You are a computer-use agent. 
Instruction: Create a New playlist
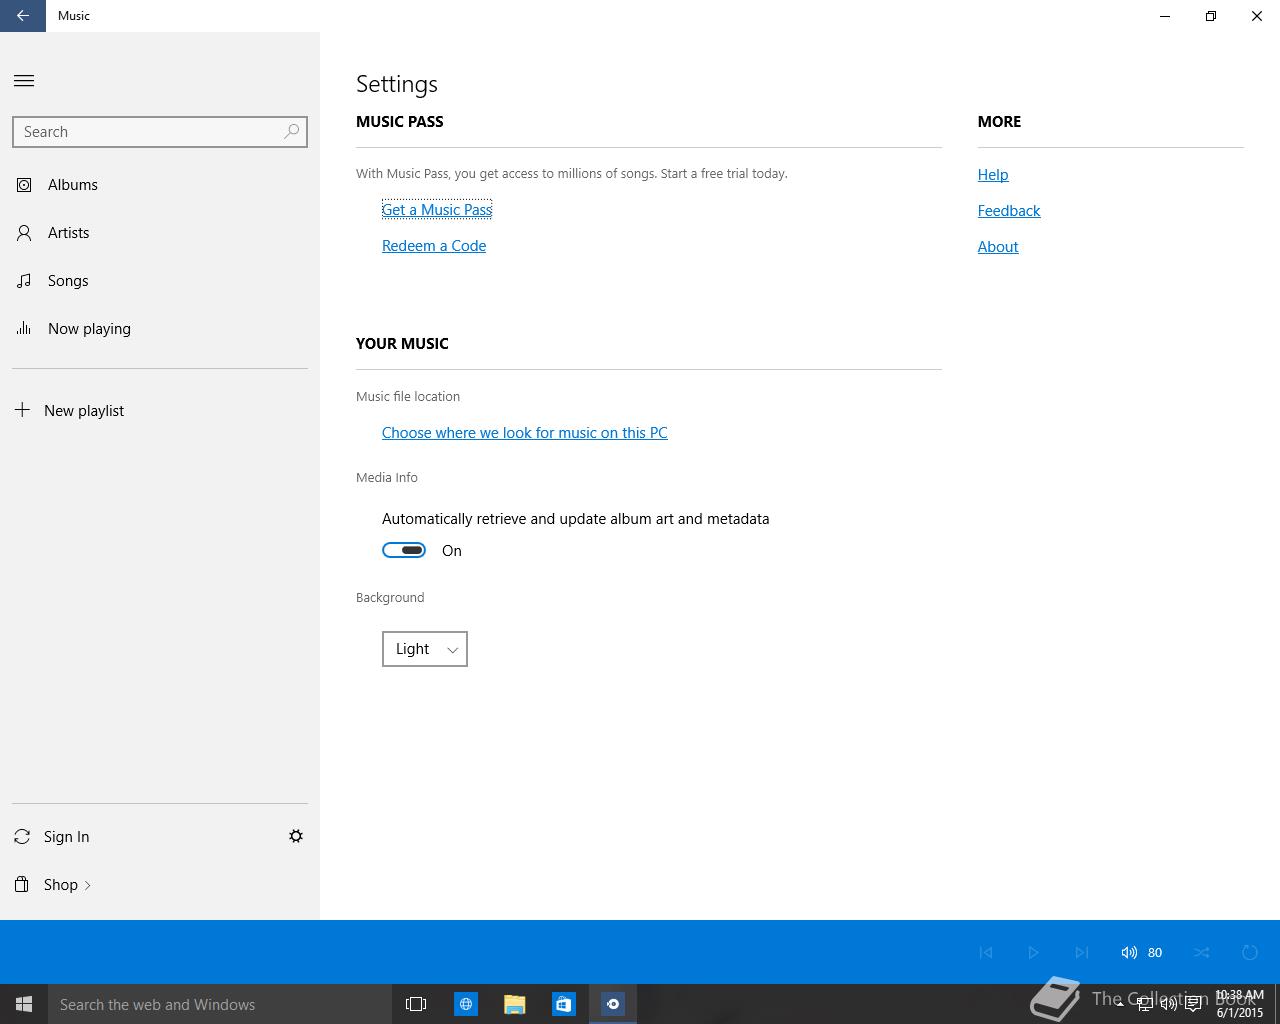(160, 411)
